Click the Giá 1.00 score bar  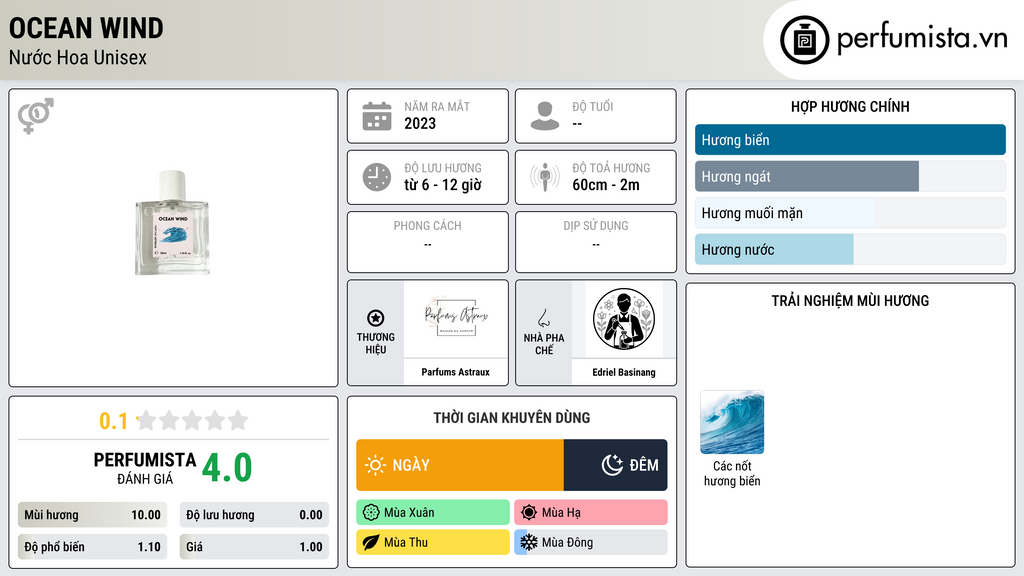tap(254, 547)
